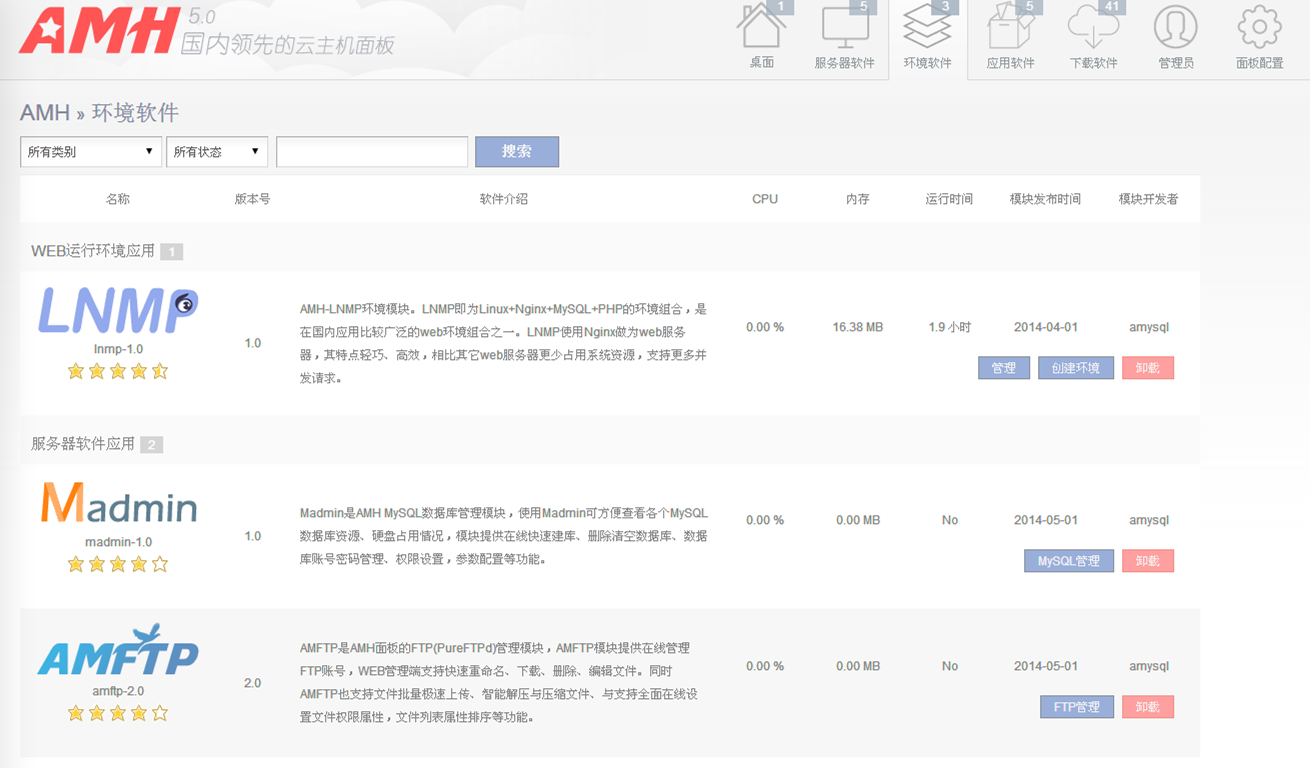Click 管理 button for LNMP
The height and width of the screenshot is (768, 1310).
[x=1003, y=368]
